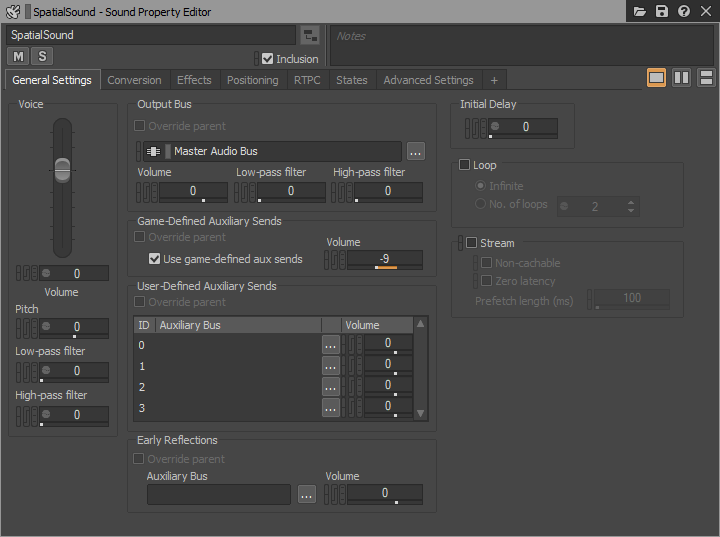Click Voice Low-pass filter value field
The image size is (720, 537).
point(74,372)
